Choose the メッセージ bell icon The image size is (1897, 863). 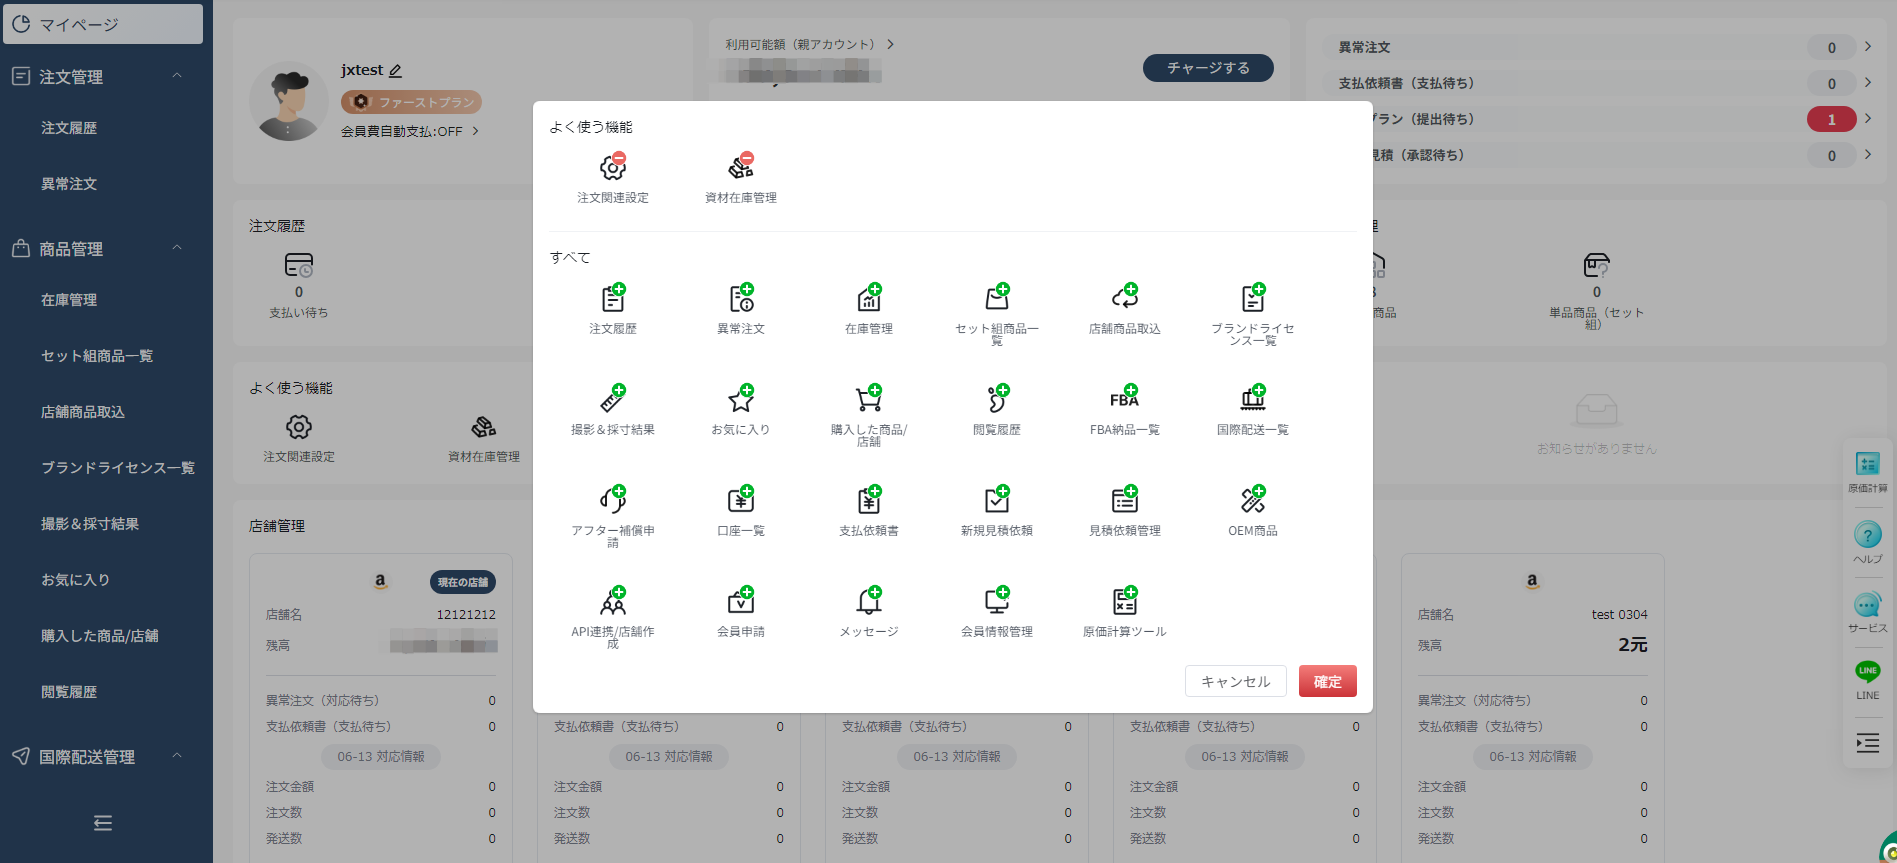click(868, 601)
